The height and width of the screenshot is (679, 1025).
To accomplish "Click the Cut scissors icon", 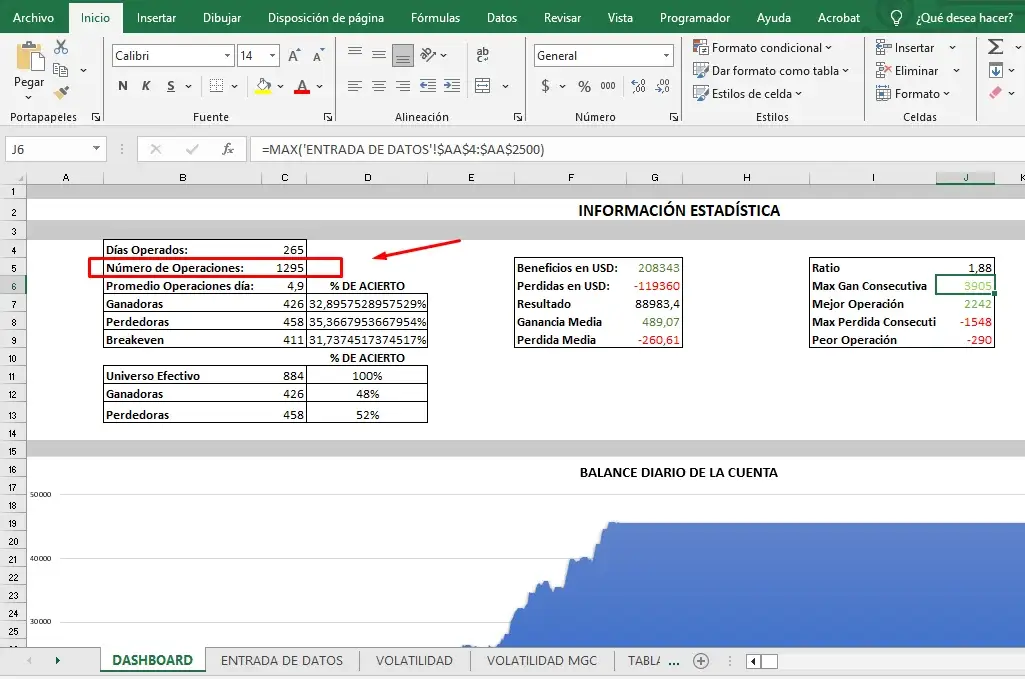I will click(61, 48).
